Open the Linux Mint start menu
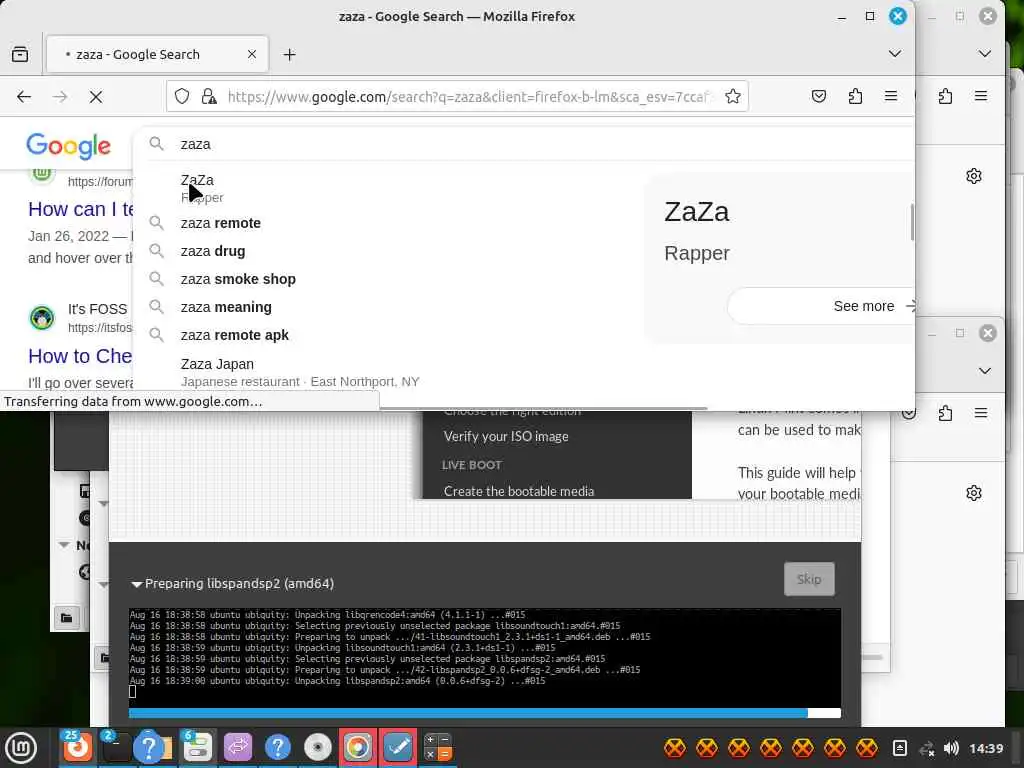Viewport: 1024px width, 768px height. point(21,748)
